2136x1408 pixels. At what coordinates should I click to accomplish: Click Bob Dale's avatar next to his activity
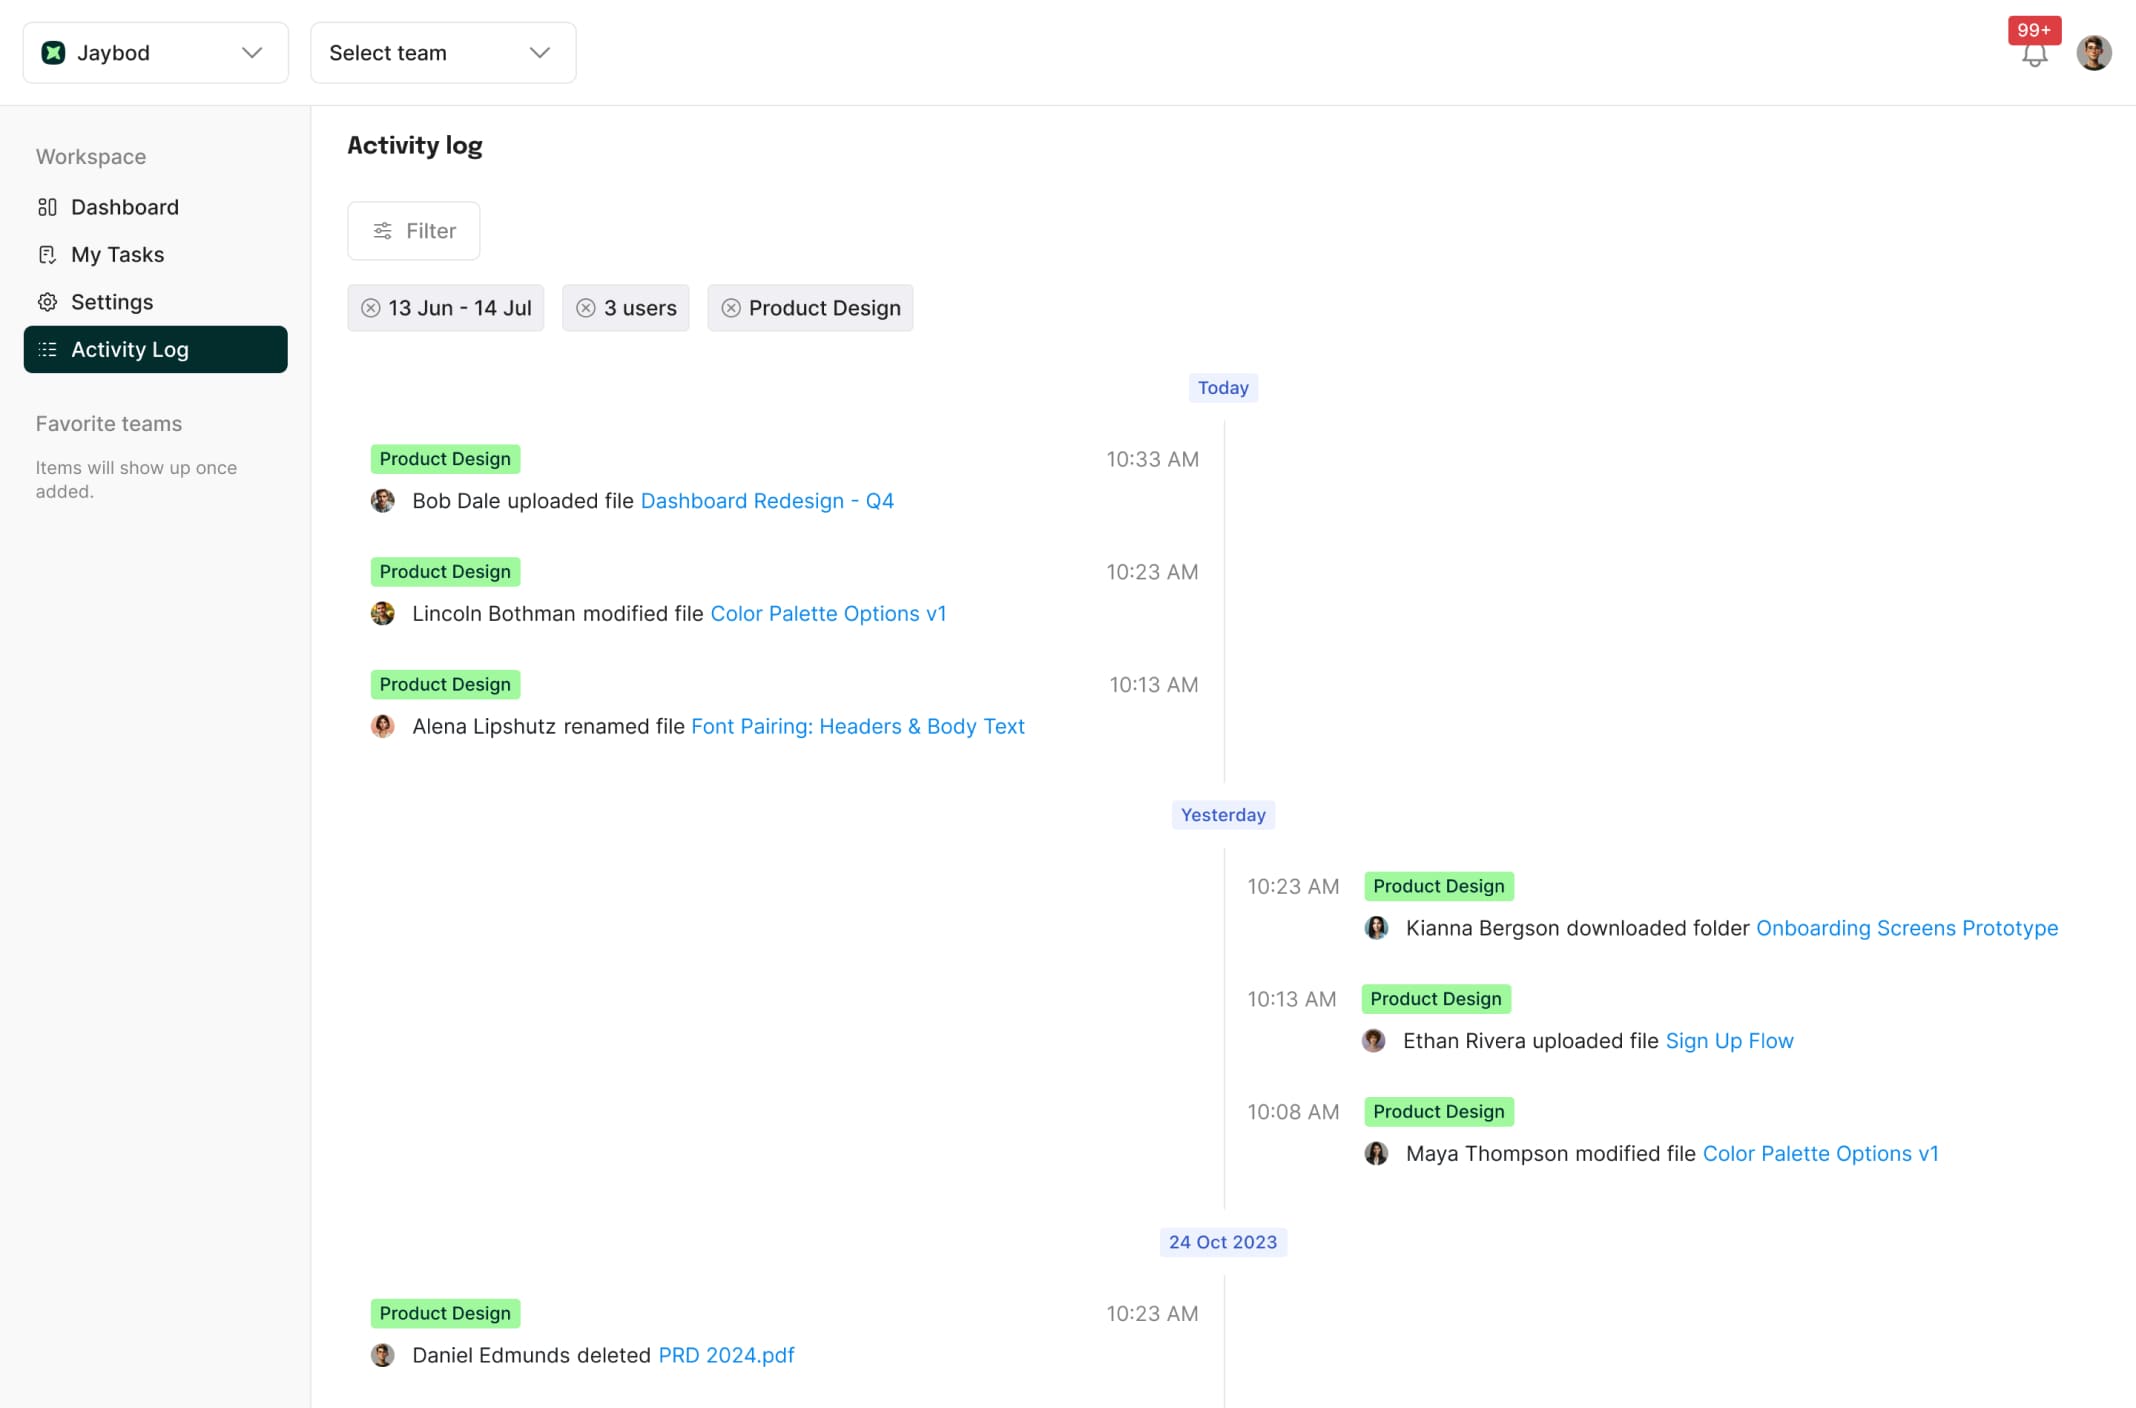click(x=383, y=501)
